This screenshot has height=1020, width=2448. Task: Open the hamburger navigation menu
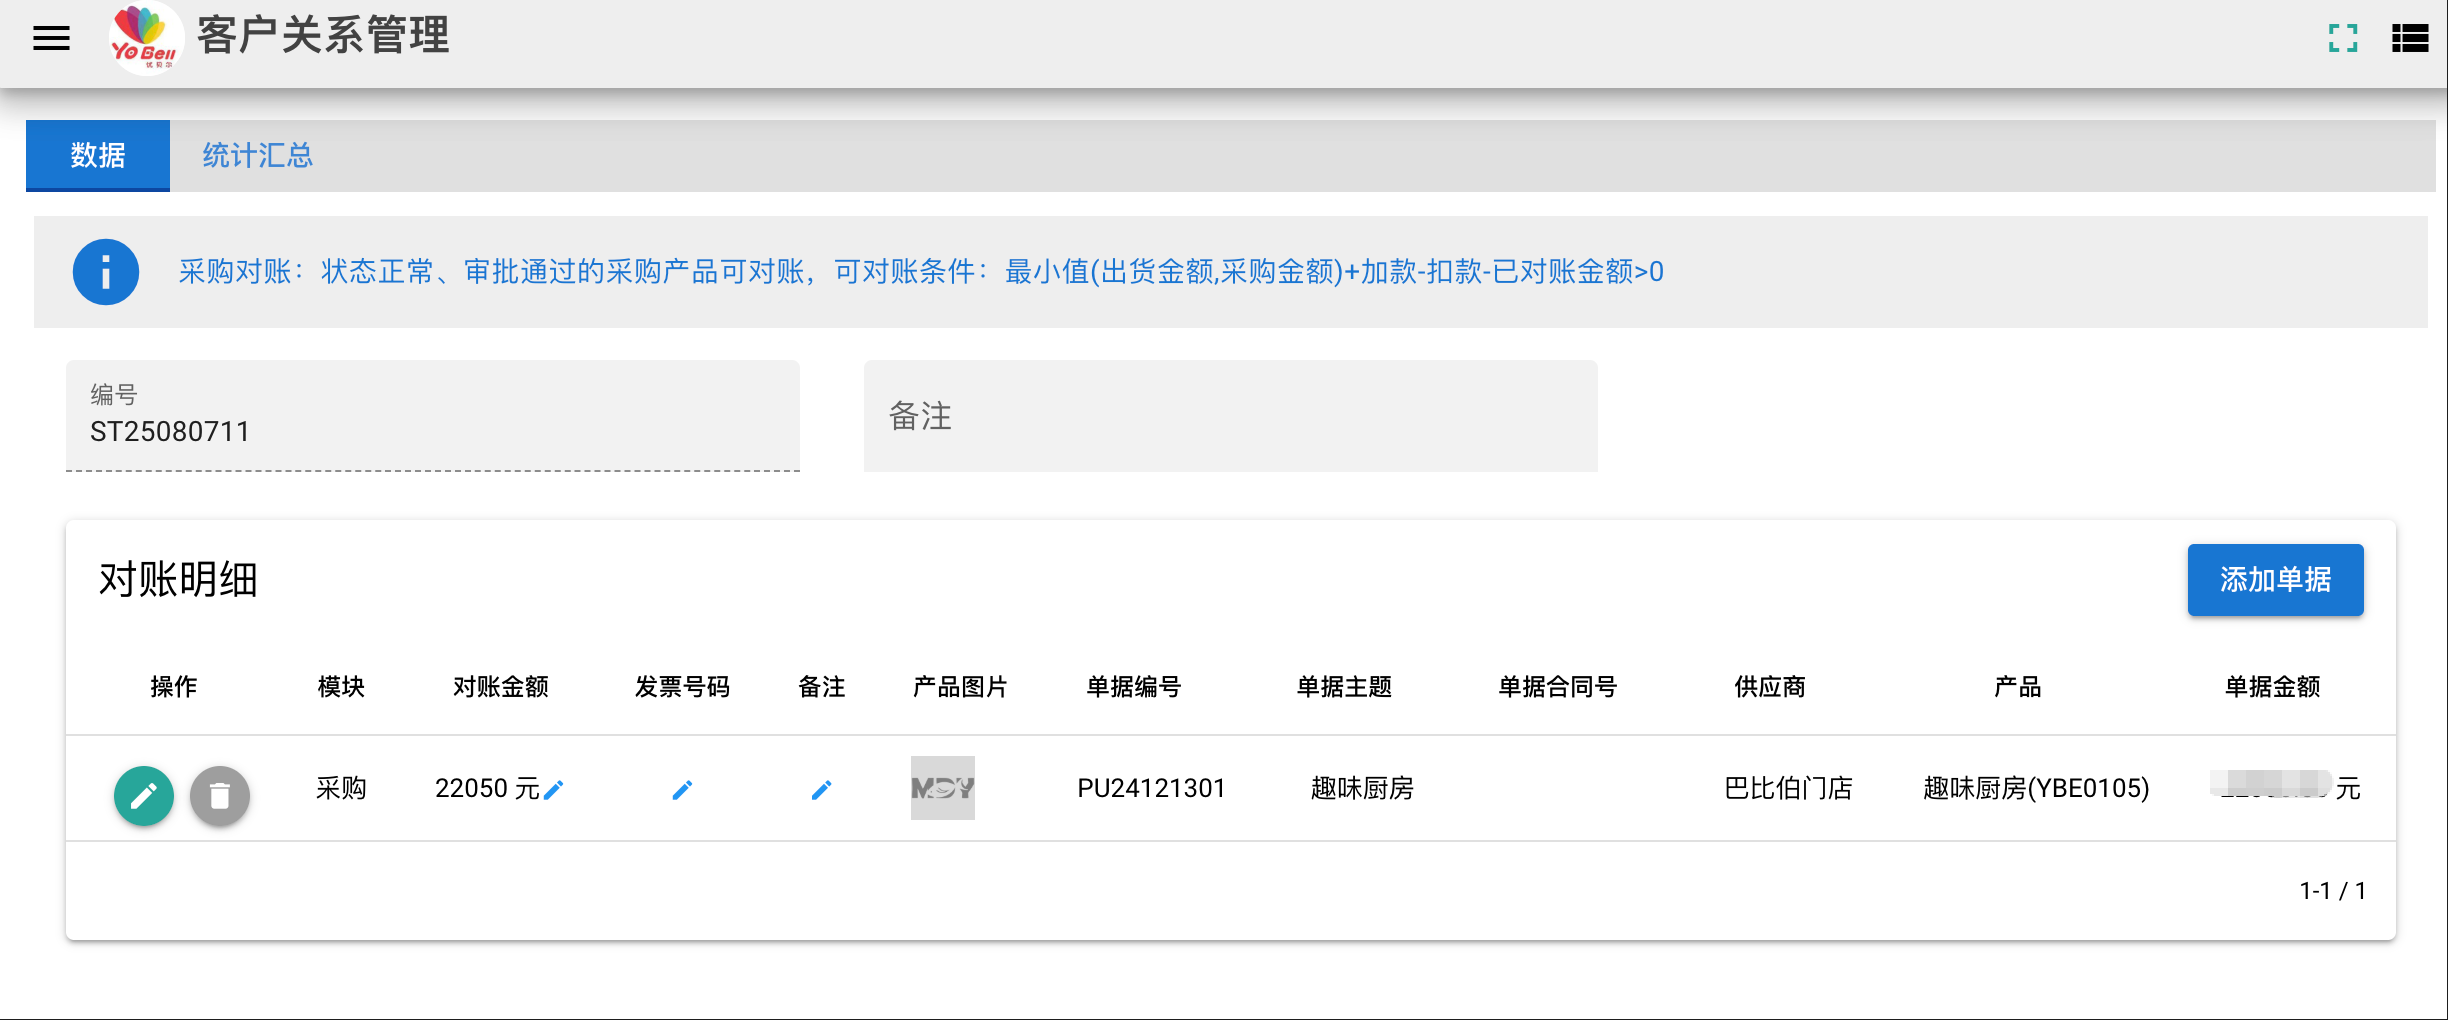click(x=51, y=38)
